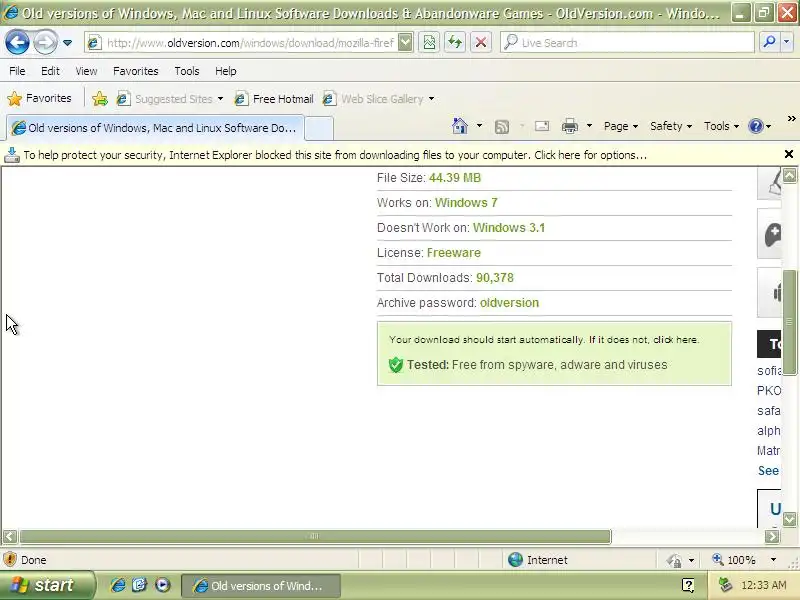Click the Internet zone globe icon

pos(515,560)
